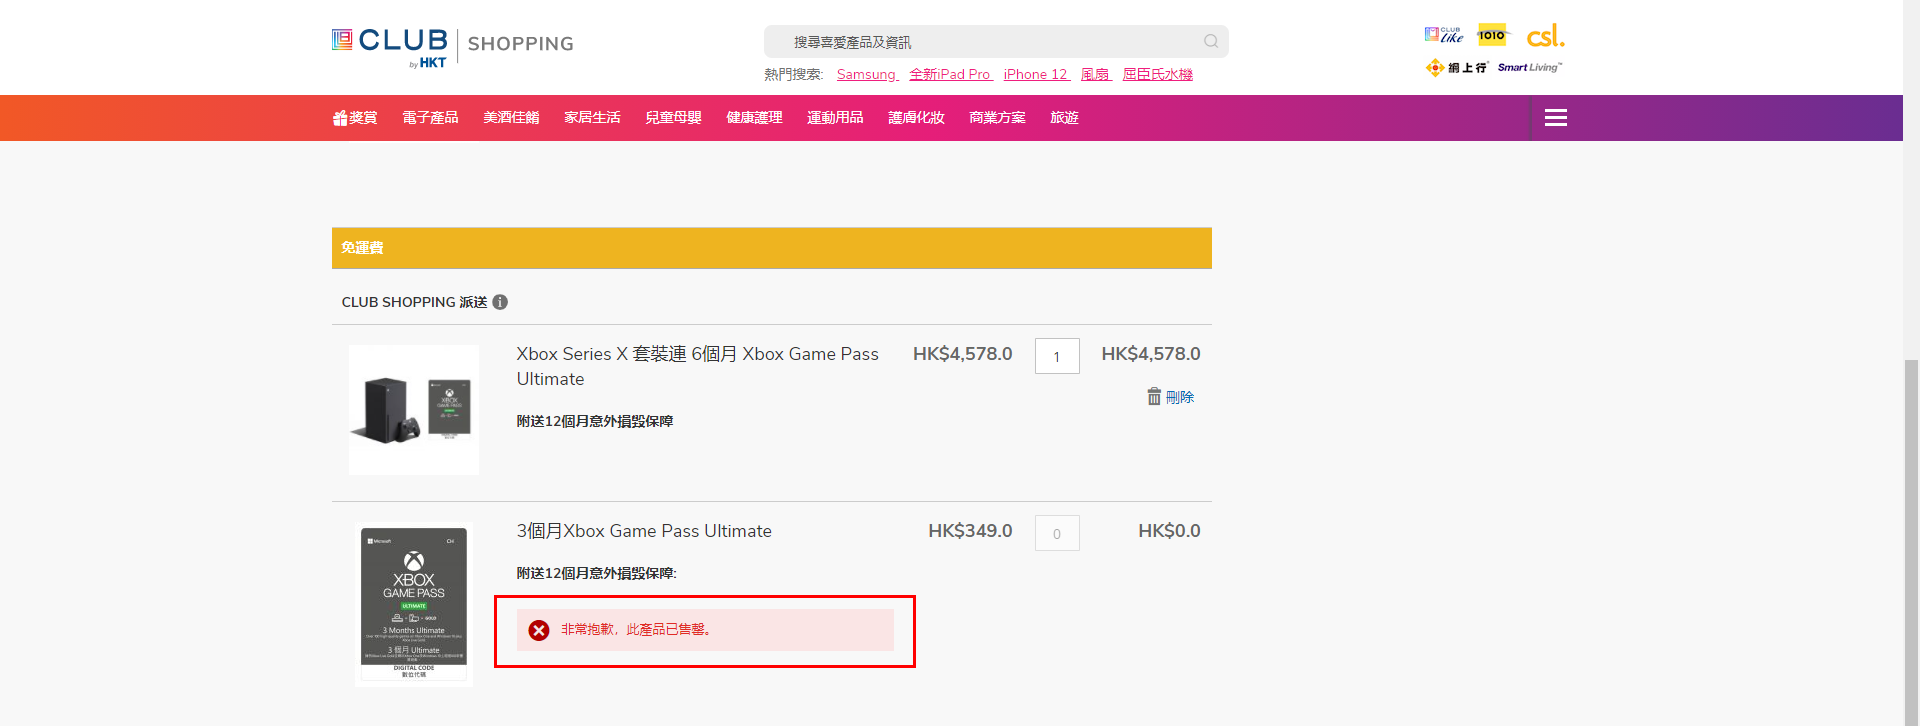The image size is (1920, 726).
Task: Open the 電子產品 category
Action: pos(430,118)
